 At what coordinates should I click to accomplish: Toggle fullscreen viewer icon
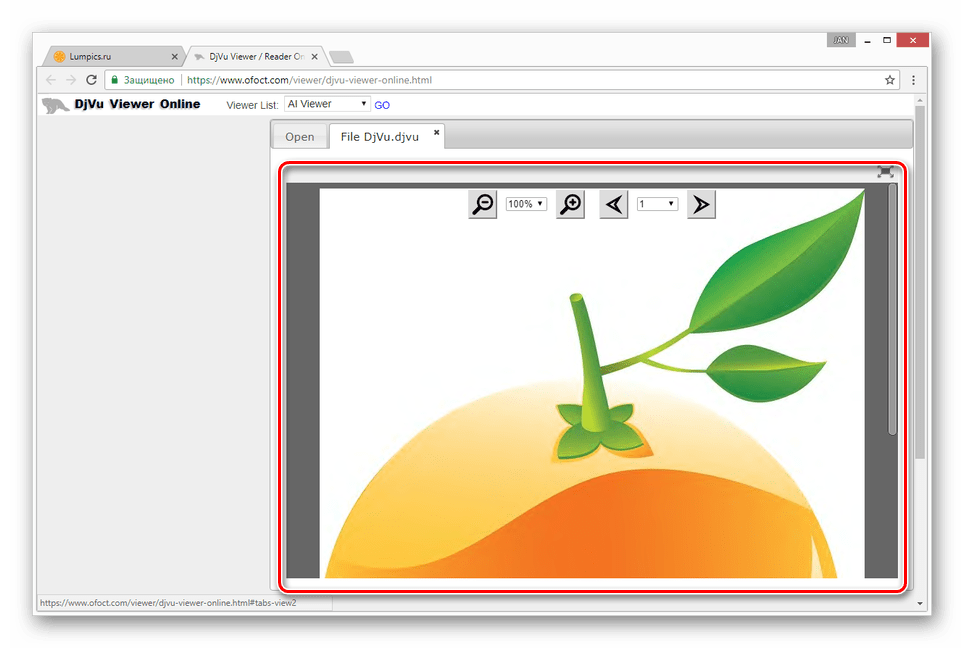coord(885,172)
